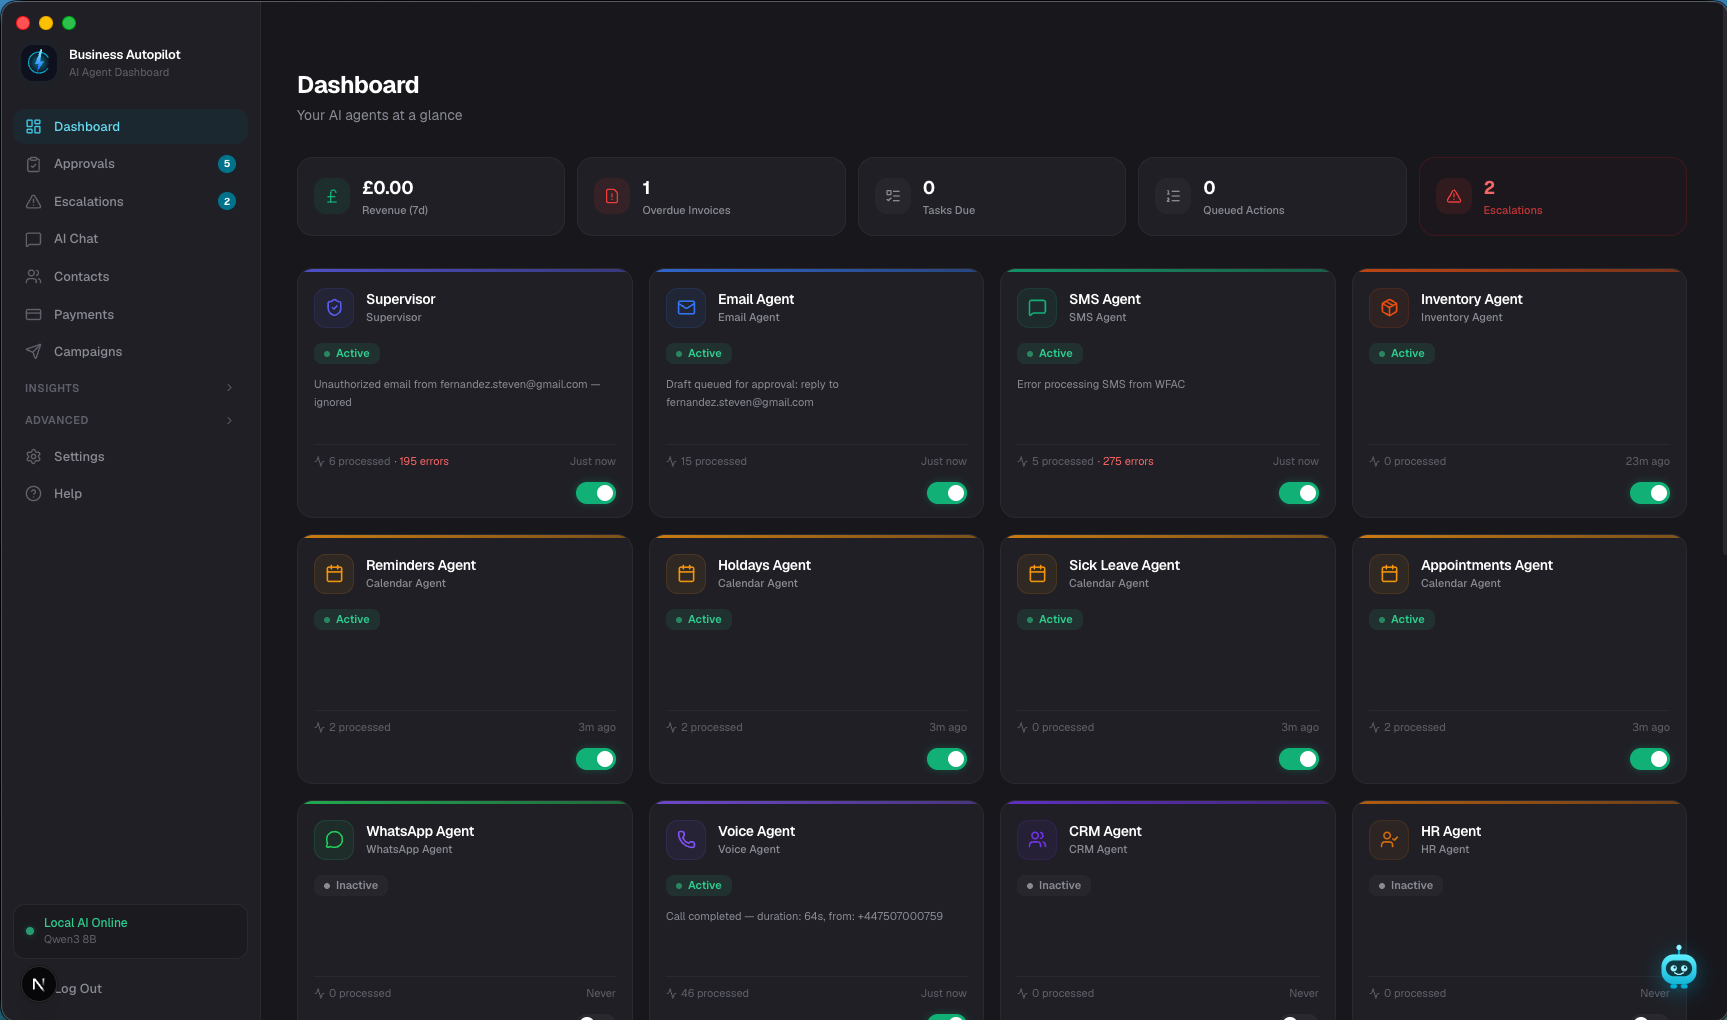This screenshot has width=1727, height=1020.
Task: Click the Business Autopilot lightning logo
Action: point(39,62)
